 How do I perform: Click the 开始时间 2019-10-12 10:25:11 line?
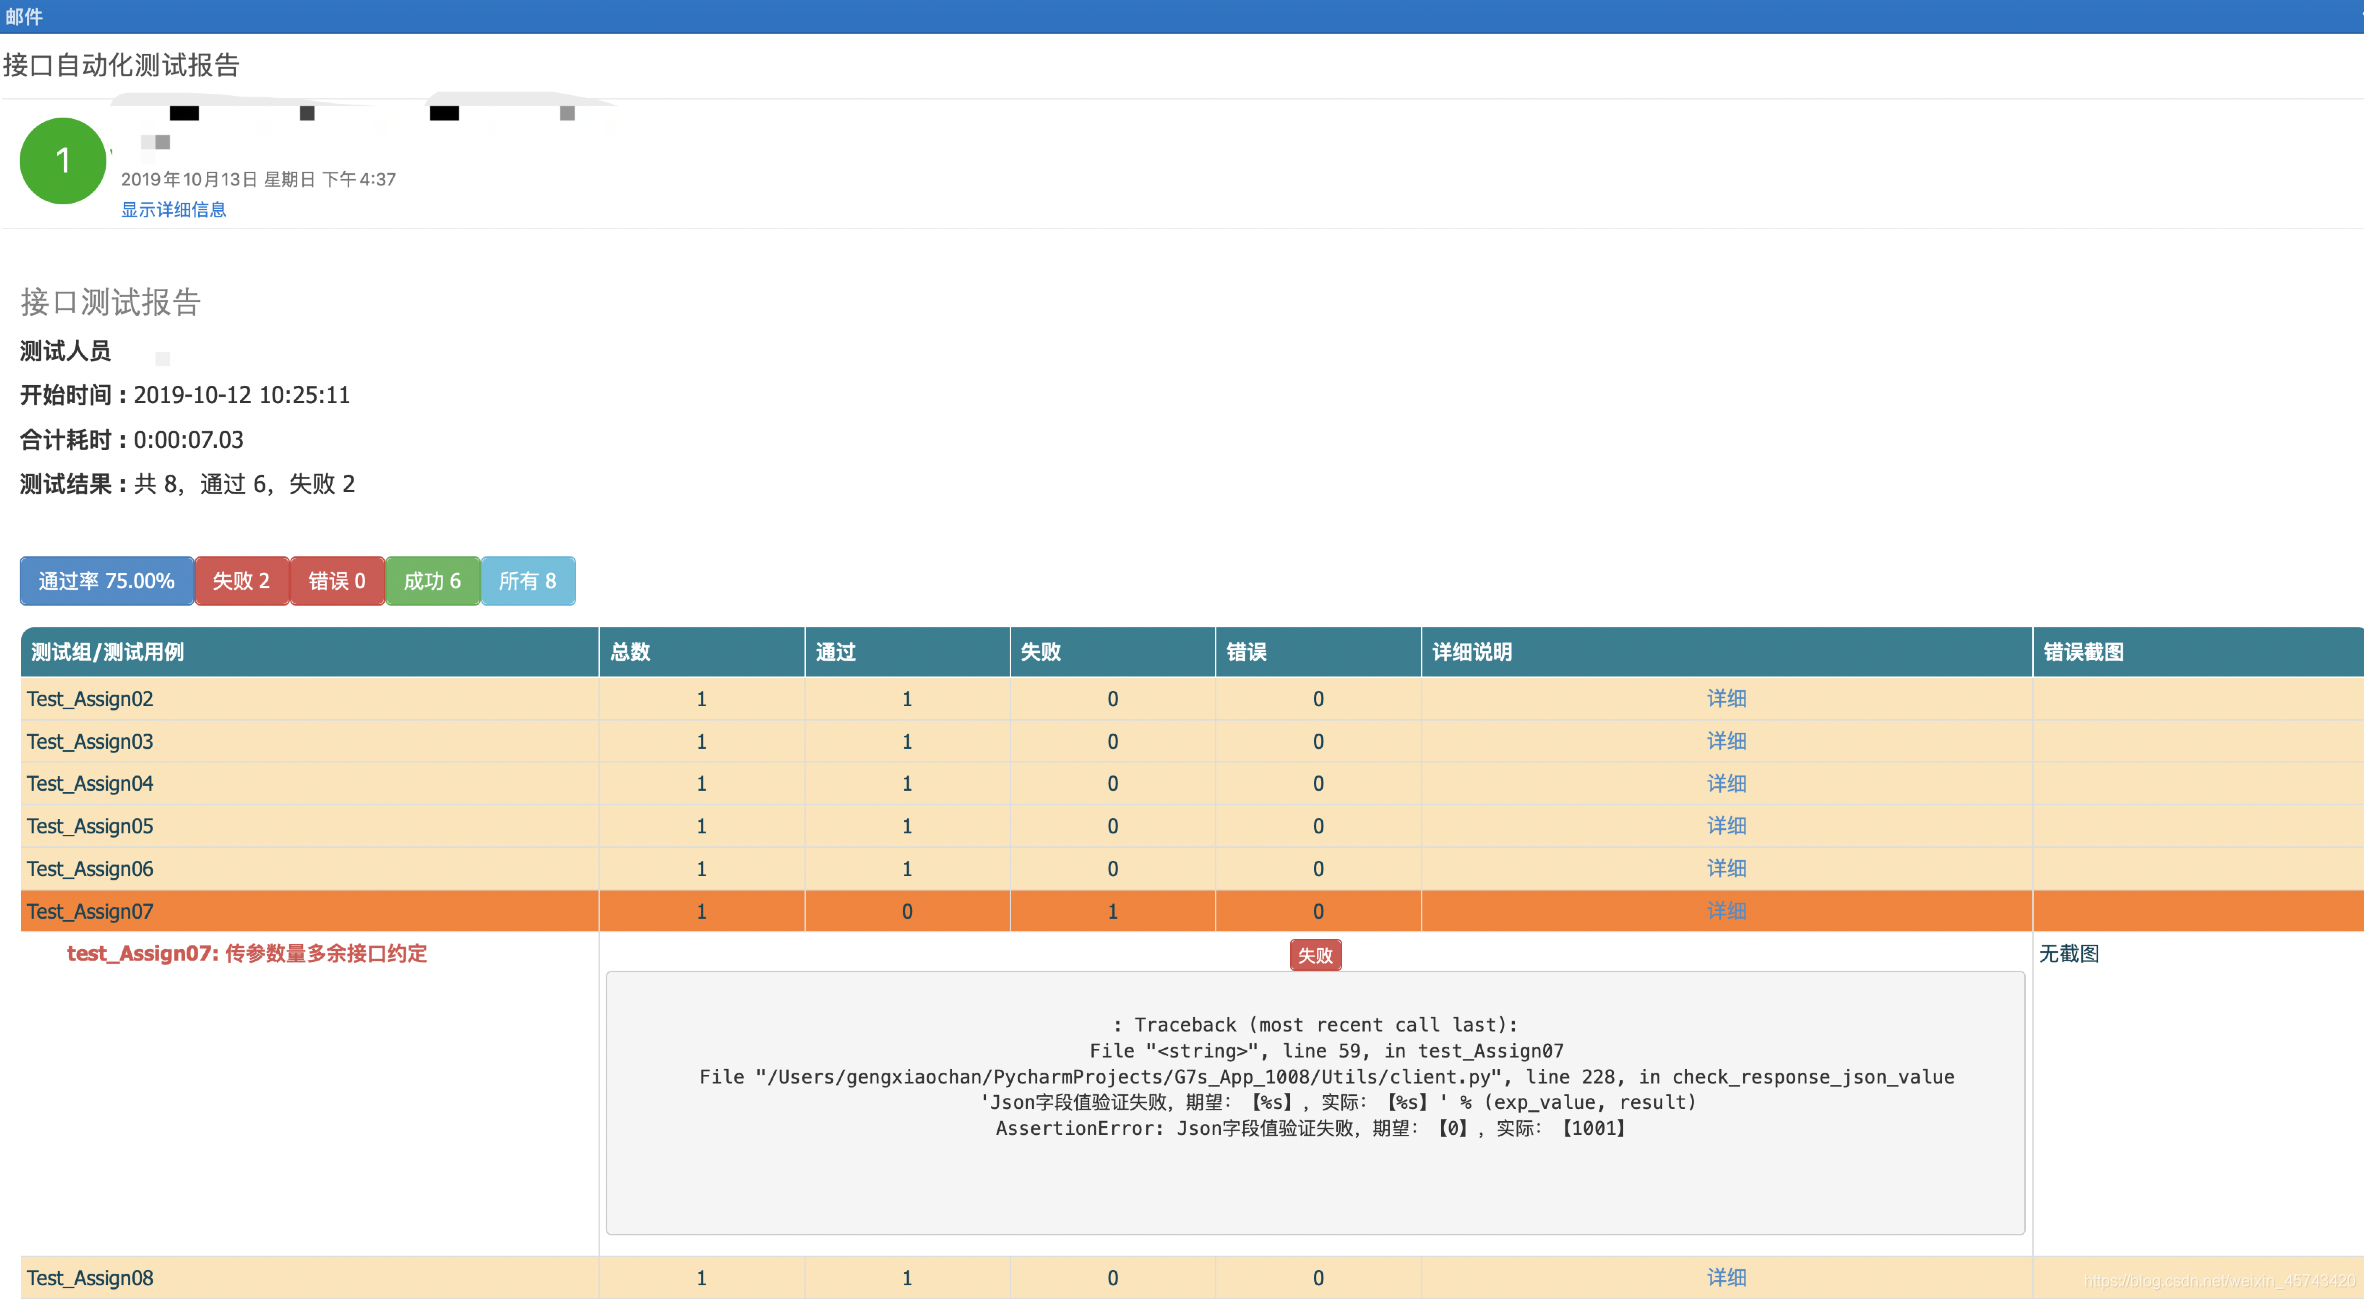click(x=185, y=395)
